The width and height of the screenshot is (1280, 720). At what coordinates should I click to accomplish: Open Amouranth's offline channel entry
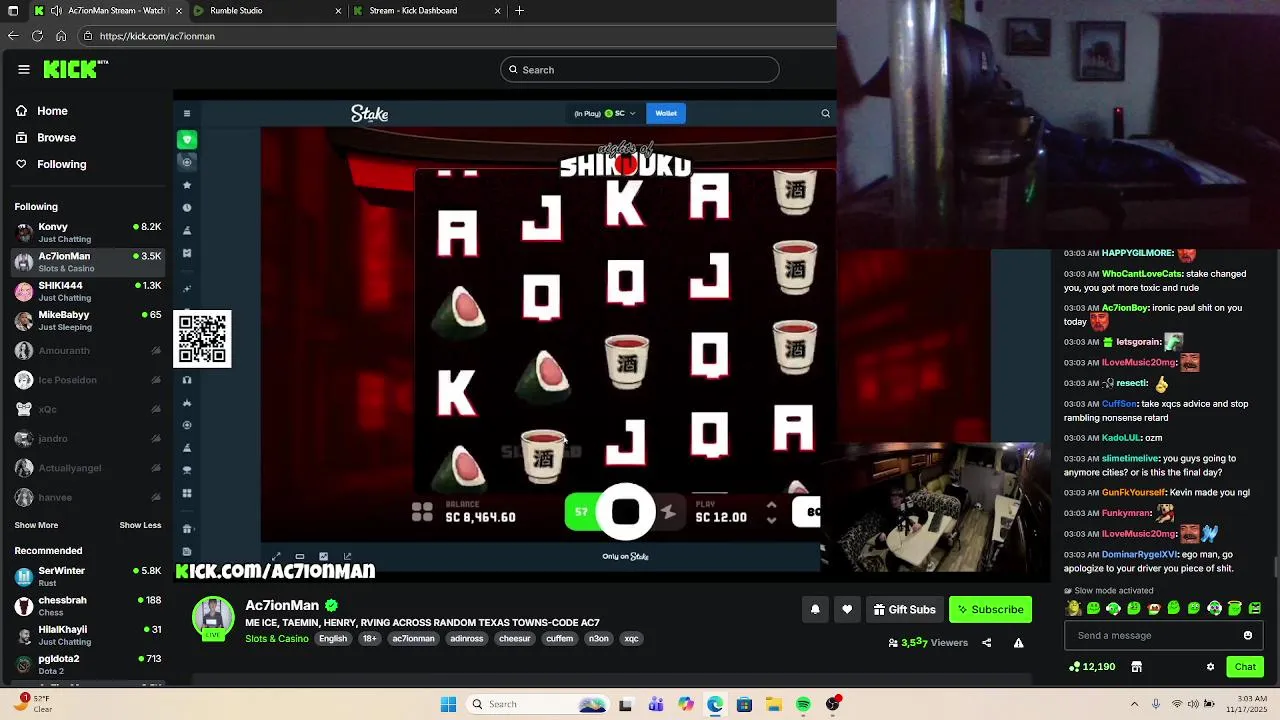click(x=88, y=351)
